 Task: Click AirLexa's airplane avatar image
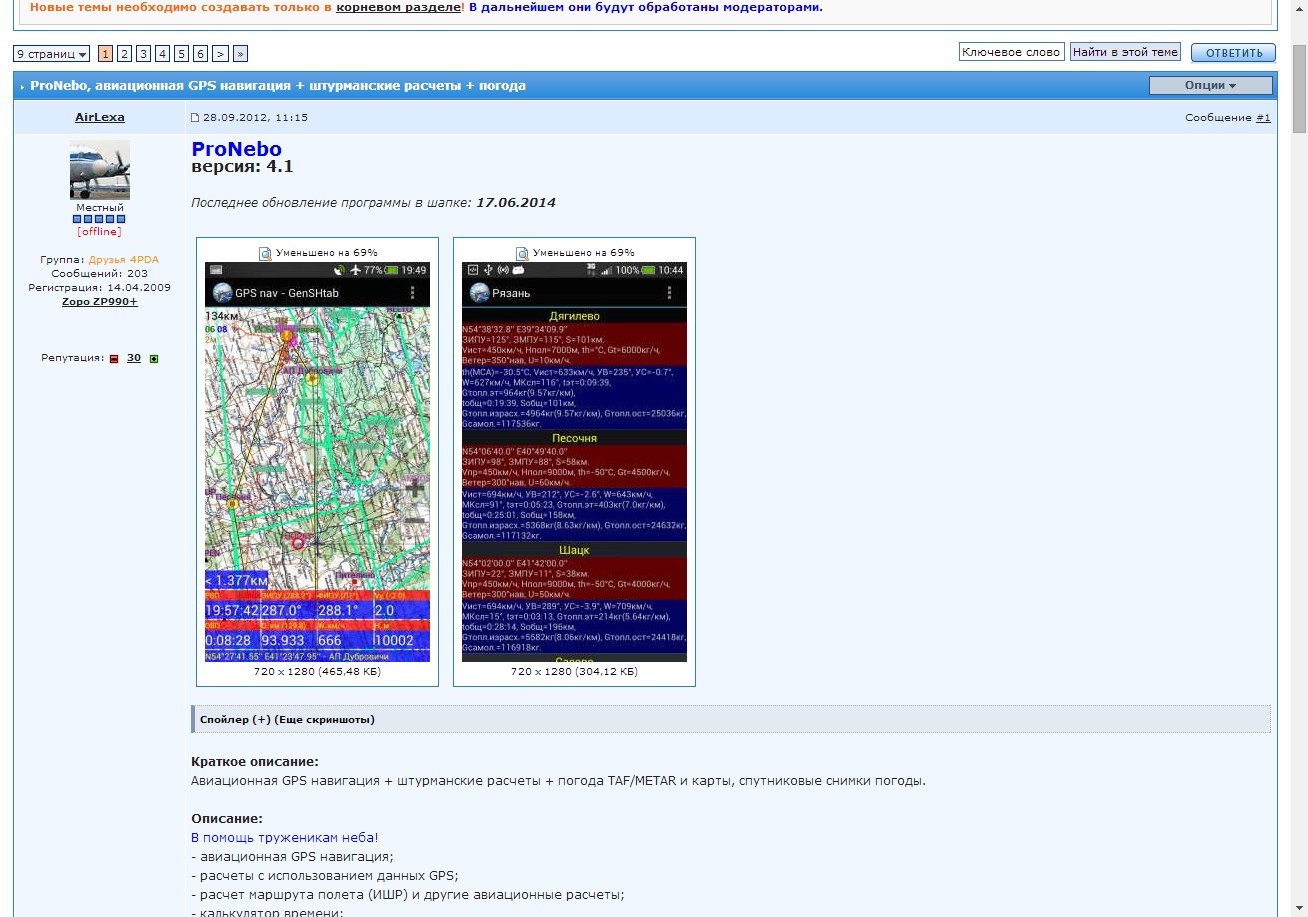100,170
